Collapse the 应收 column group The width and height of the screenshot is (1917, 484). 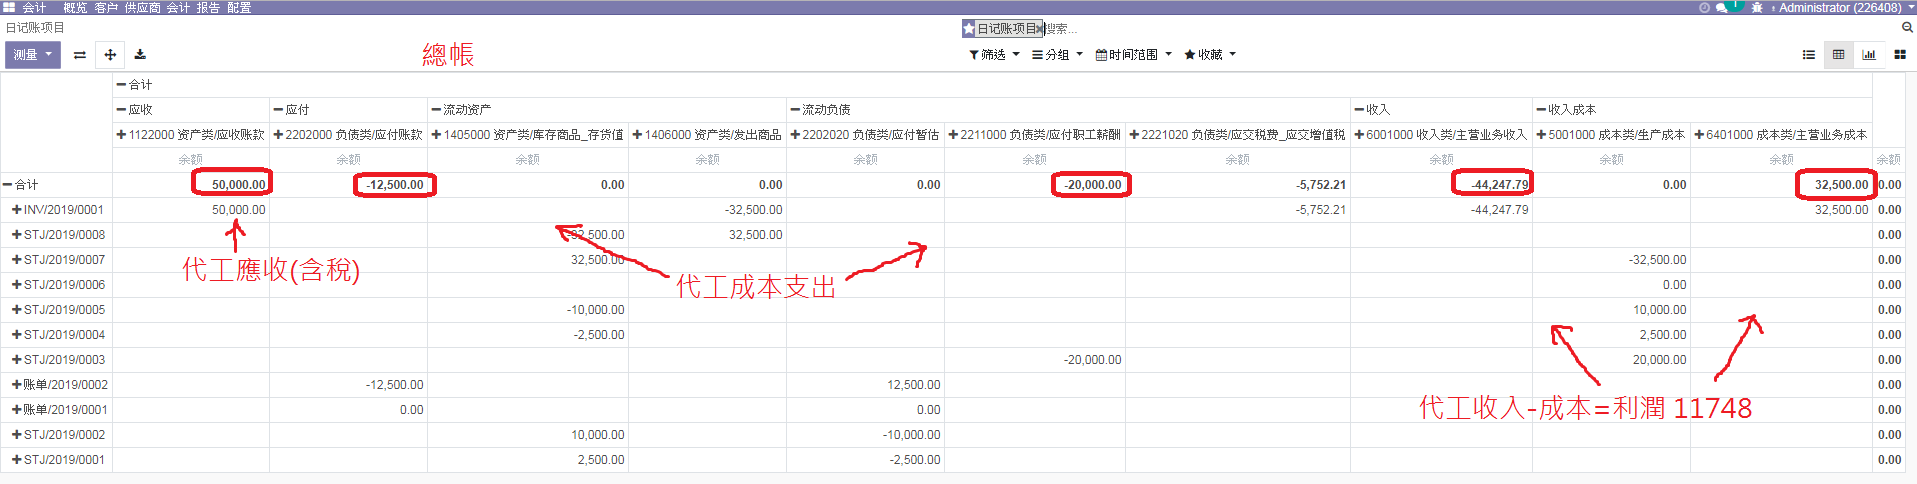coord(134,110)
